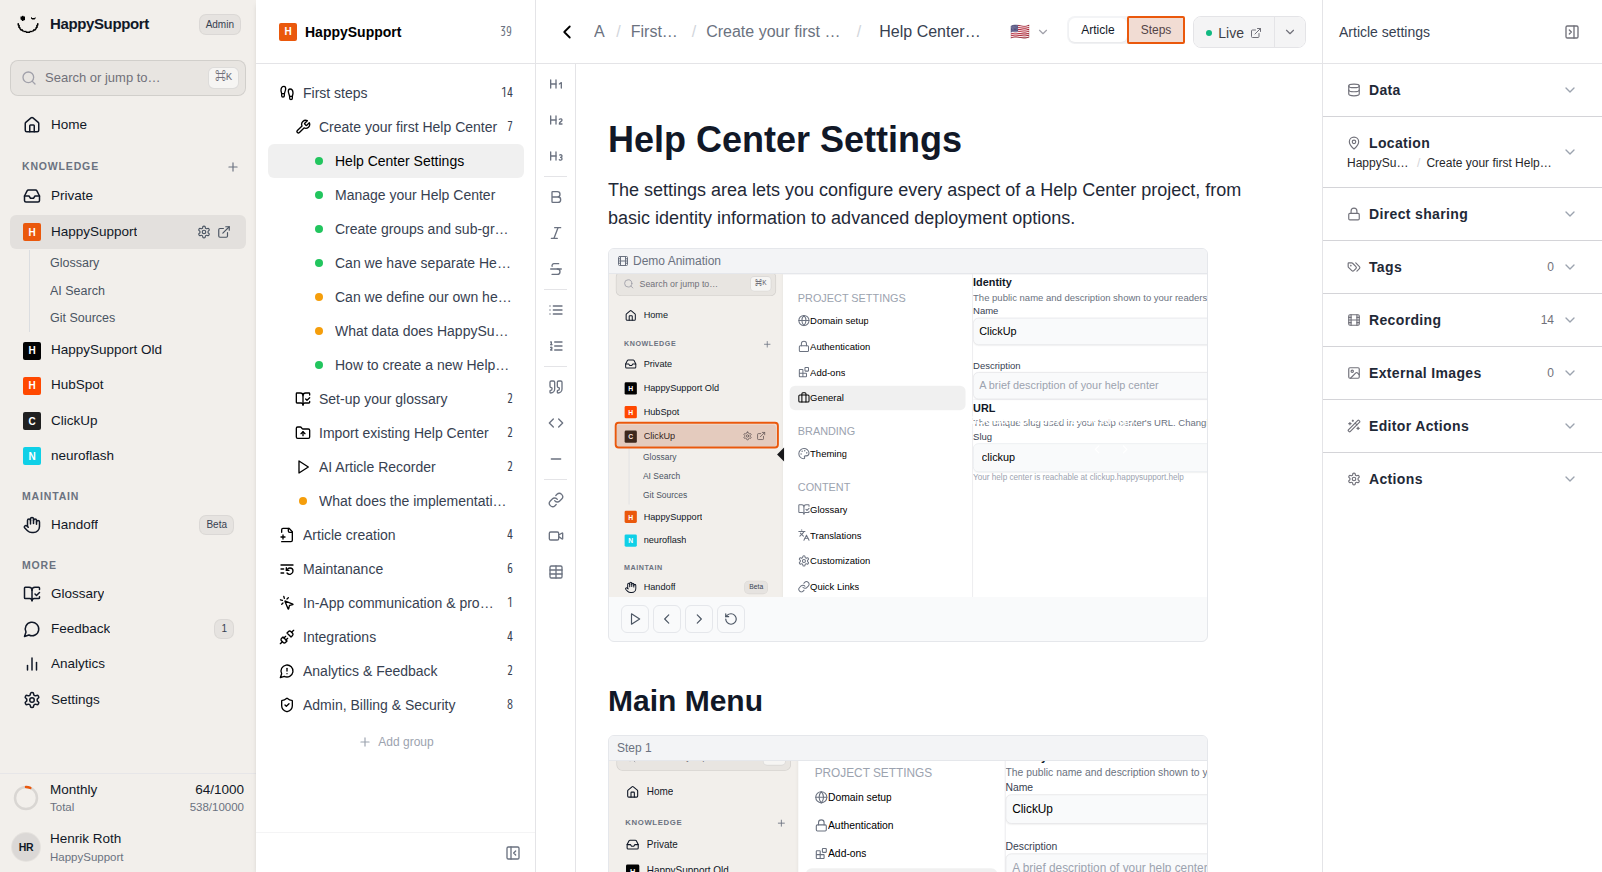
Task: Click the H1 heading format icon
Action: (x=556, y=85)
